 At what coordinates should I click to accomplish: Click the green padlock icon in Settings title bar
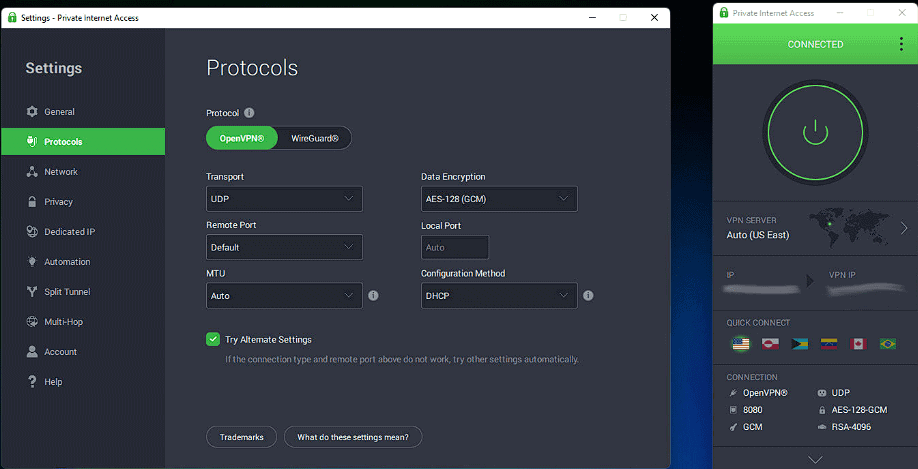pyautogui.click(x=12, y=18)
